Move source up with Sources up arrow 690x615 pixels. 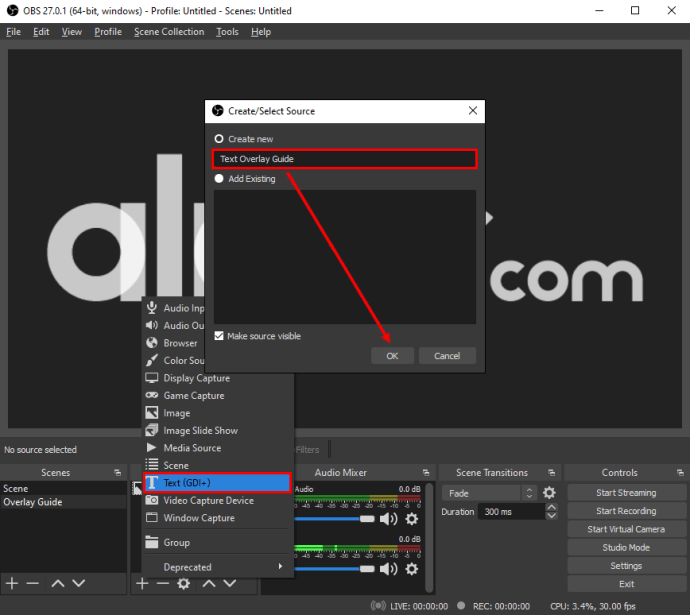point(209,583)
